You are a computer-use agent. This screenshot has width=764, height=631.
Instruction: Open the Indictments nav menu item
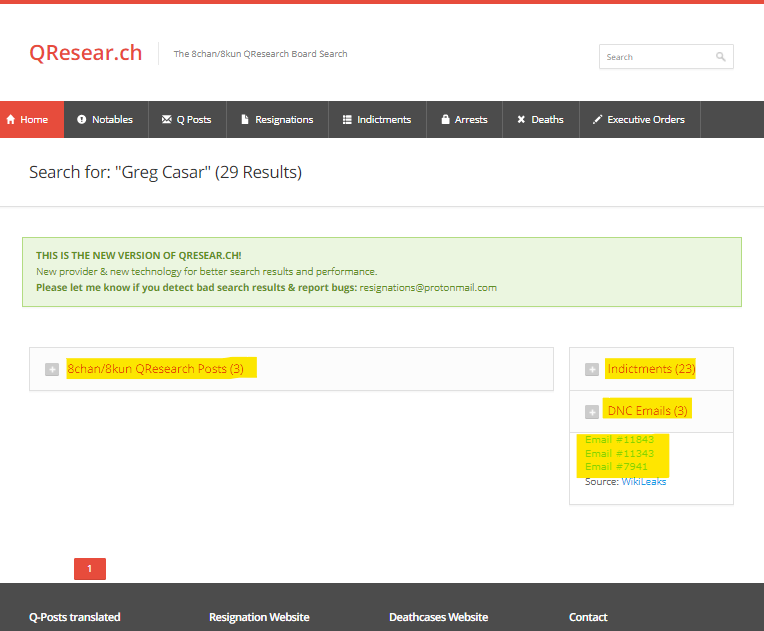(x=377, y=119)
